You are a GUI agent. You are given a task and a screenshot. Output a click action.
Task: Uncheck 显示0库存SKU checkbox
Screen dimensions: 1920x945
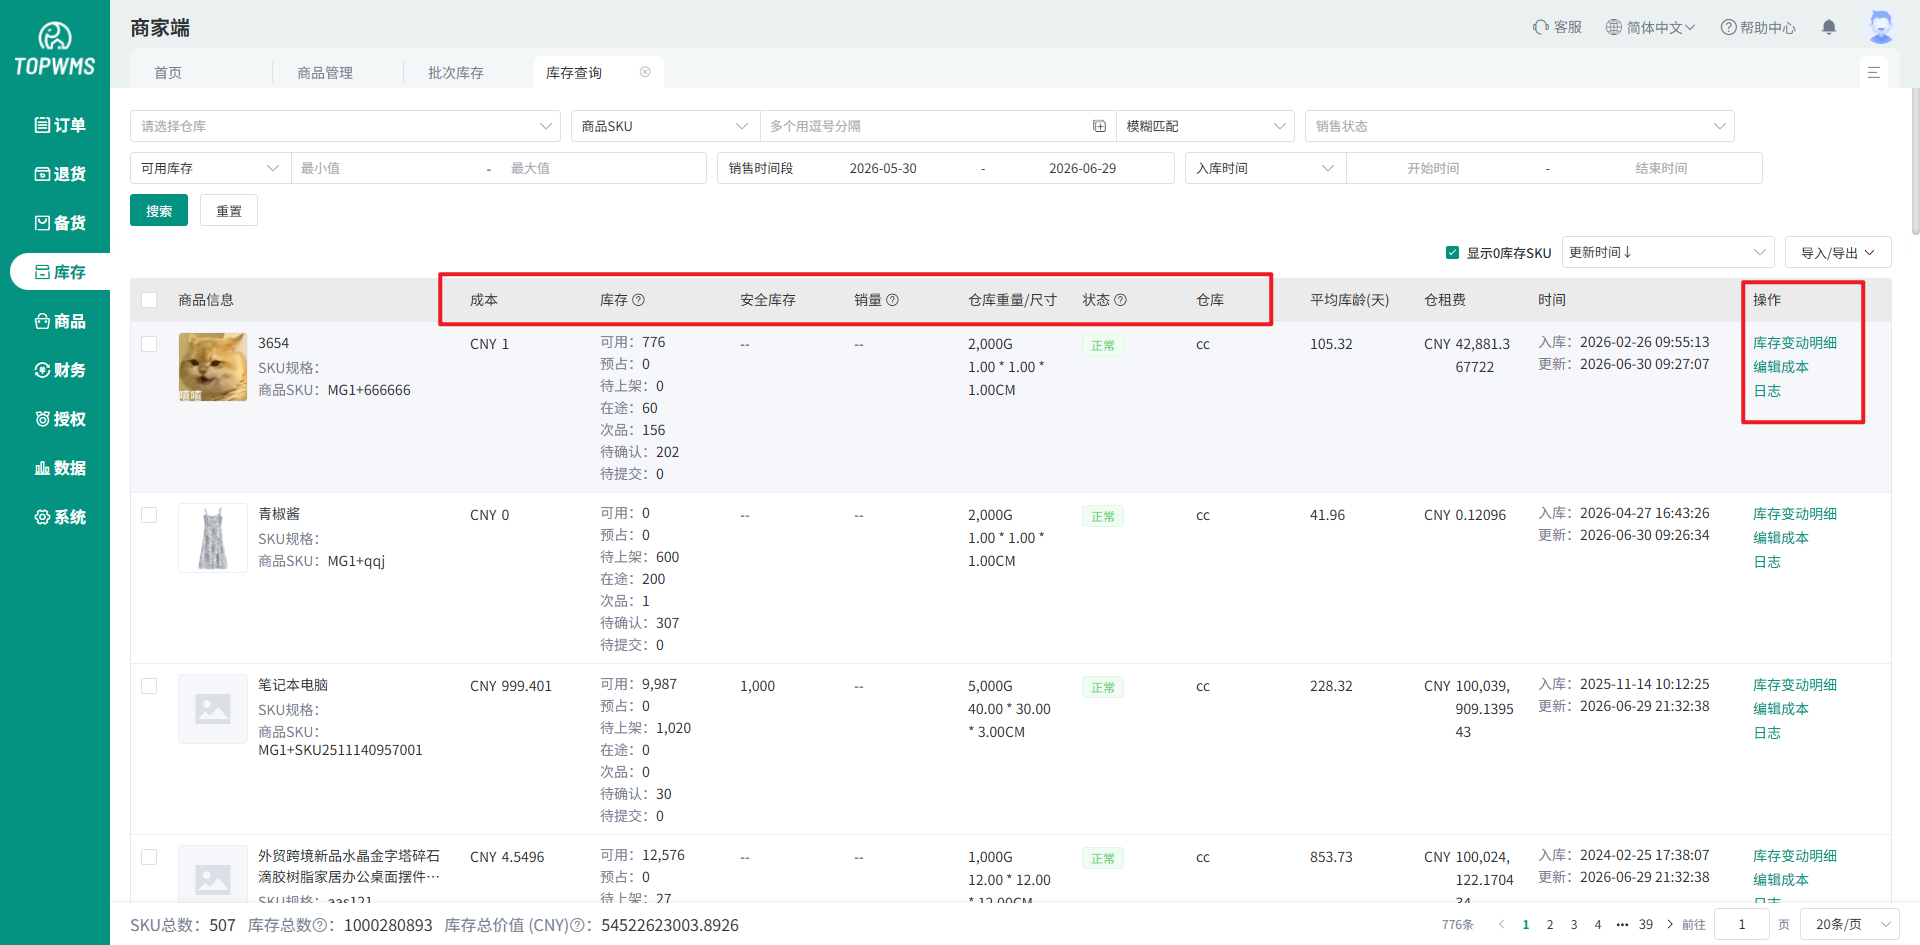pos(1452,253)
